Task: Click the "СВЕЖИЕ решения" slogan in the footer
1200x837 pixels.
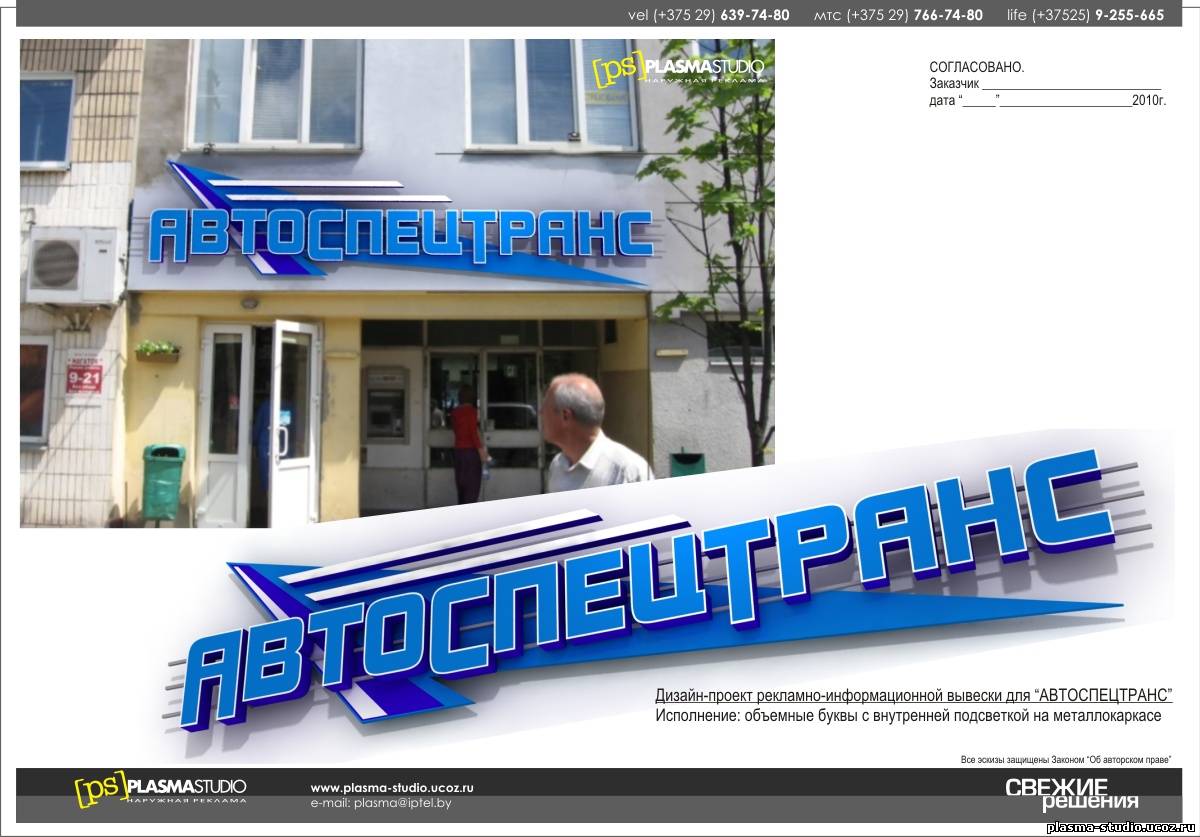Action: coord(1072,794)
